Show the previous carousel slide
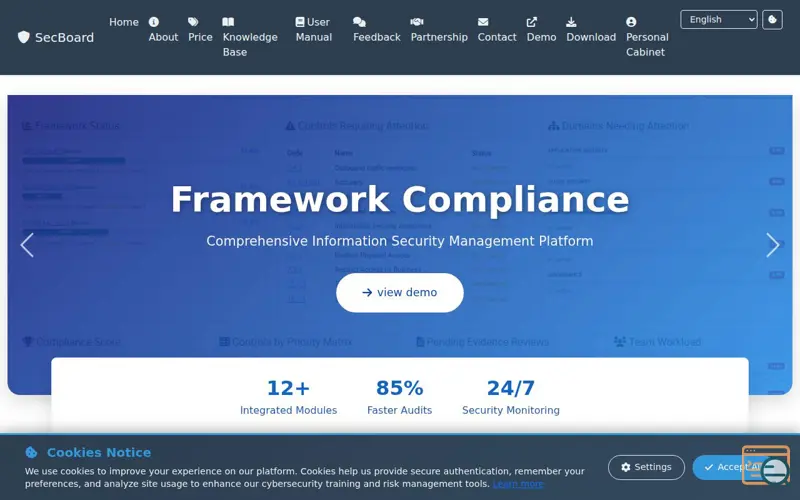 (x=27, y=245)
